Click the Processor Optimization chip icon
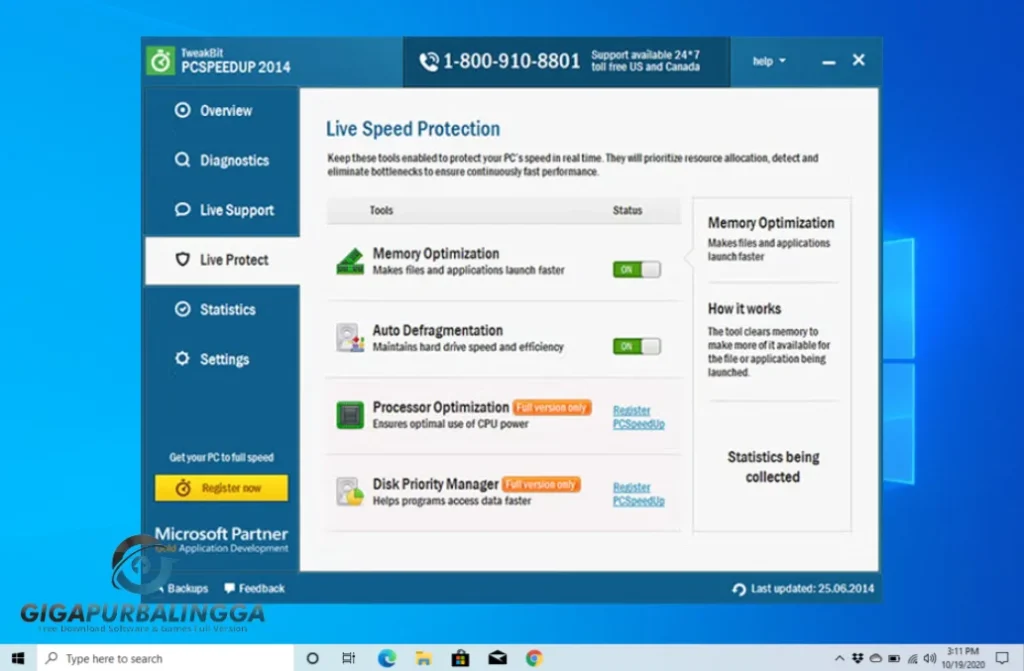The width and height of the screenshot is (1024, 671). pyautogui.click(x=350, y=415)
